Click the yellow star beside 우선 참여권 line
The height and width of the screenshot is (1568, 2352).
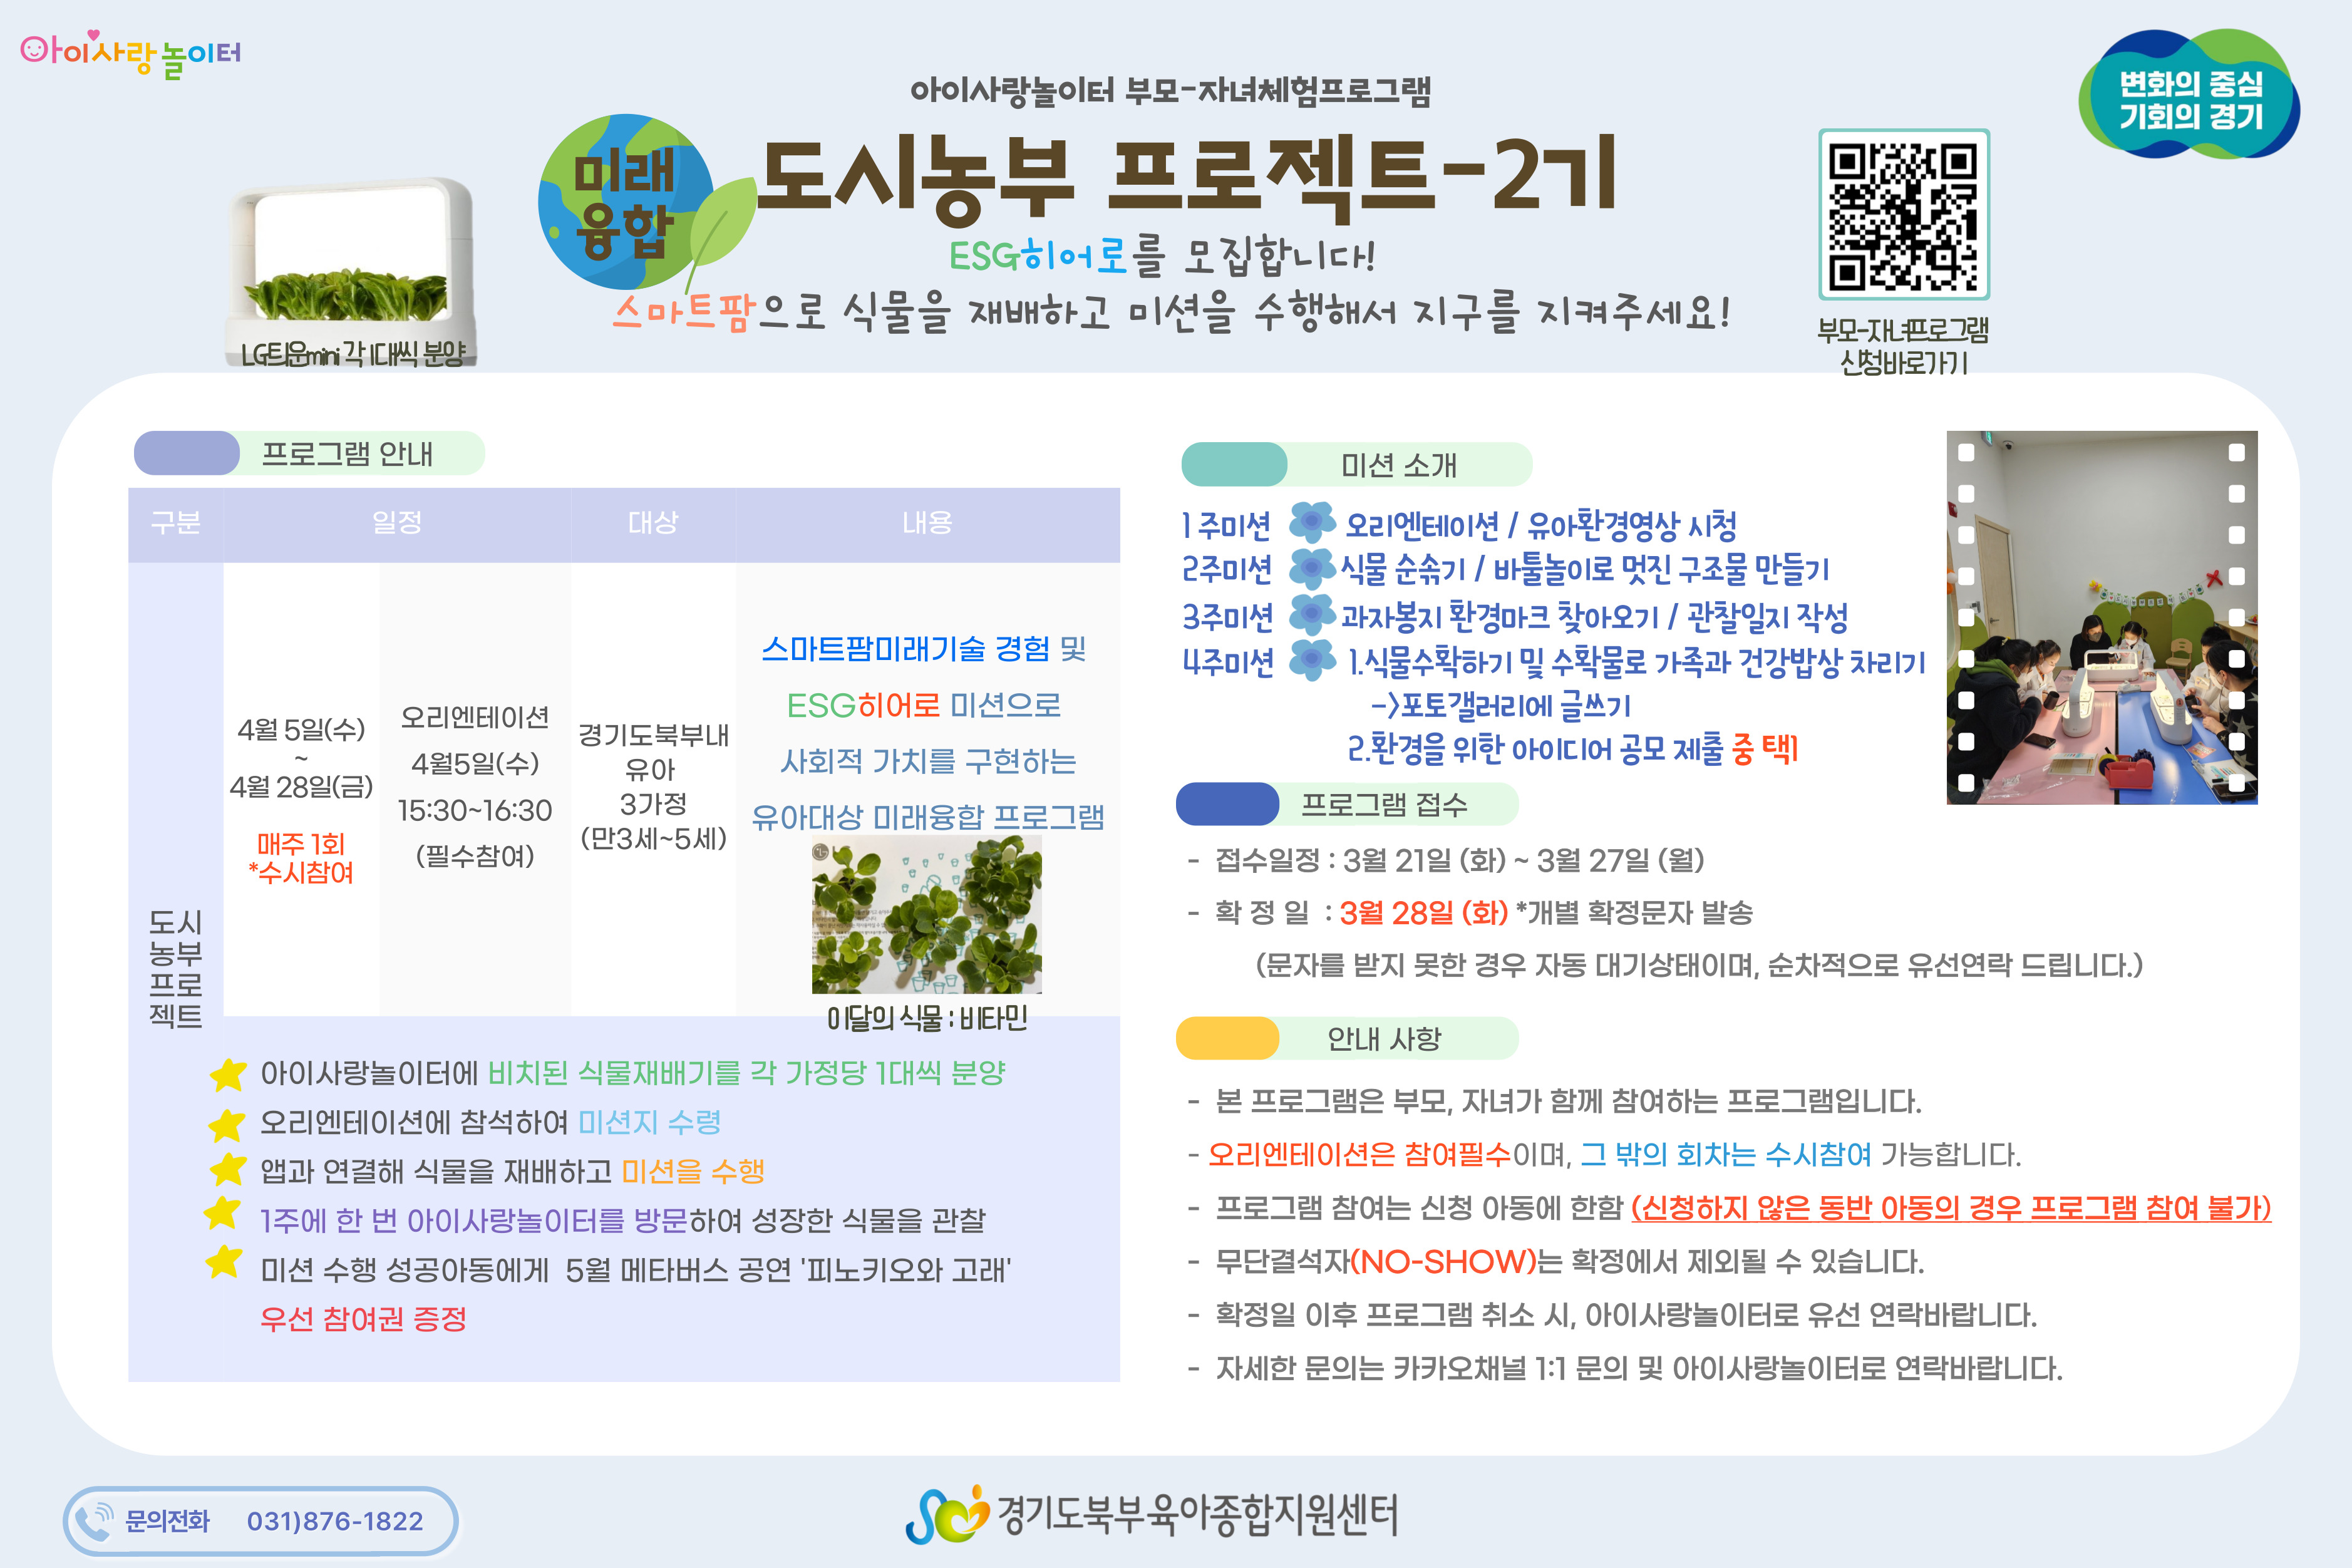tap(224, 1262)
